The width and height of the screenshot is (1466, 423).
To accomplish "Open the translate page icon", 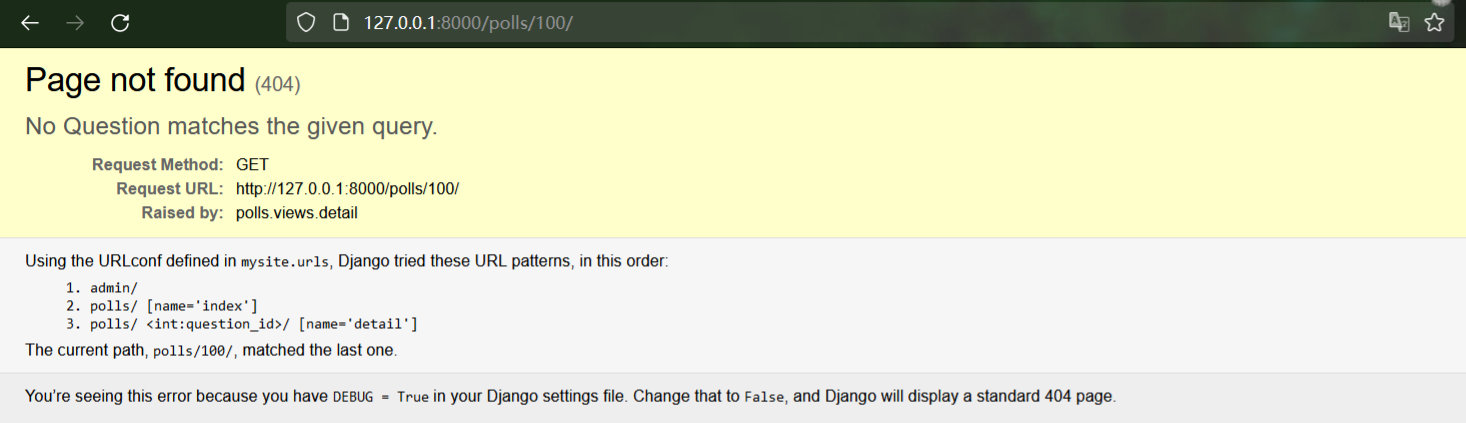I will (1399, 22).
